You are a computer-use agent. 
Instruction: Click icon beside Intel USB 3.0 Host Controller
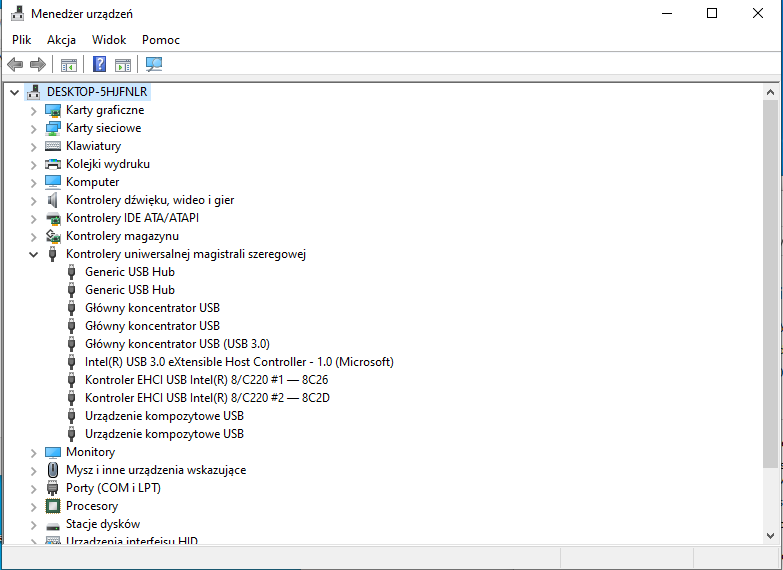pyautogui.click(x=71, y=362)
